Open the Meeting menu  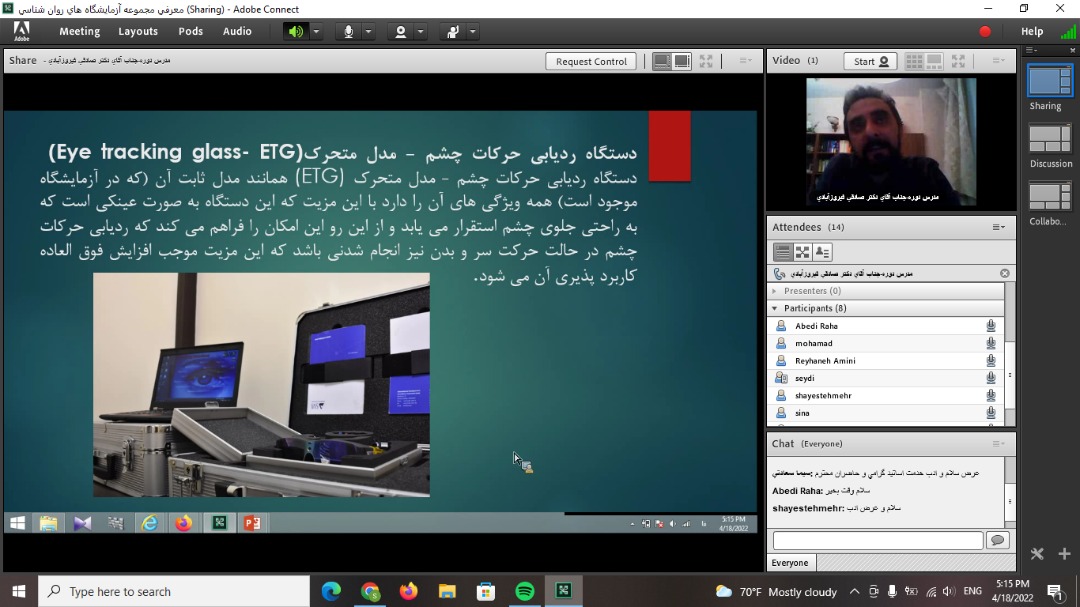tap(79, 31)
